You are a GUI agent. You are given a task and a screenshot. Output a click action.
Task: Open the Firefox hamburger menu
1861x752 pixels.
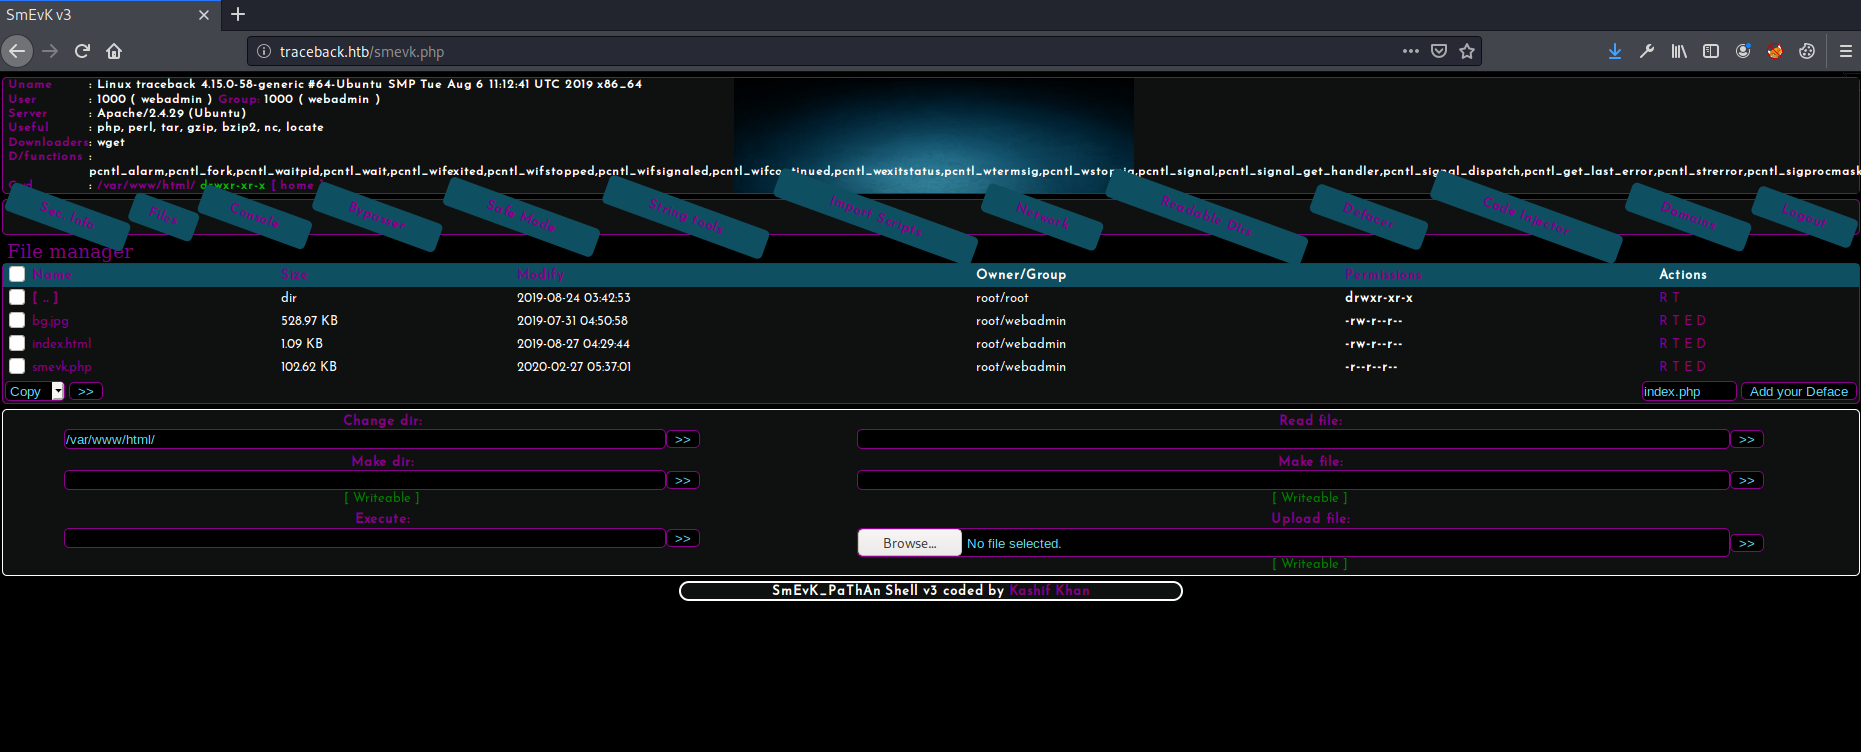[1845, 51]
